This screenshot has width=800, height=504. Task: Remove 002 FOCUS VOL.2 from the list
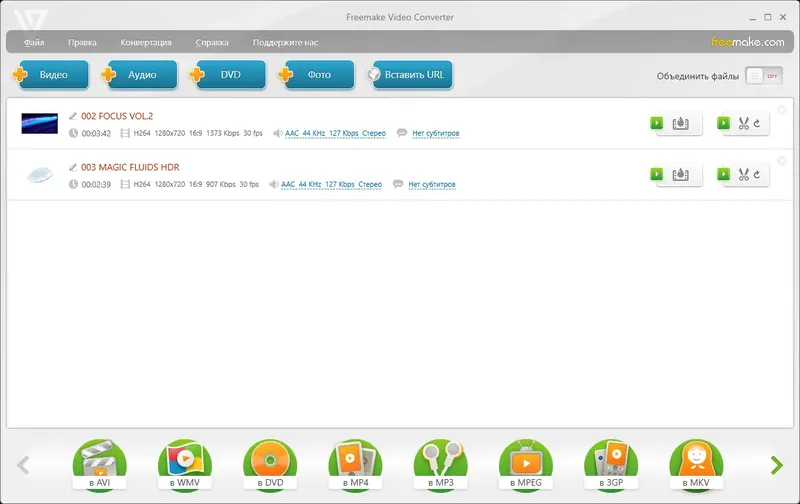point(781,110)
